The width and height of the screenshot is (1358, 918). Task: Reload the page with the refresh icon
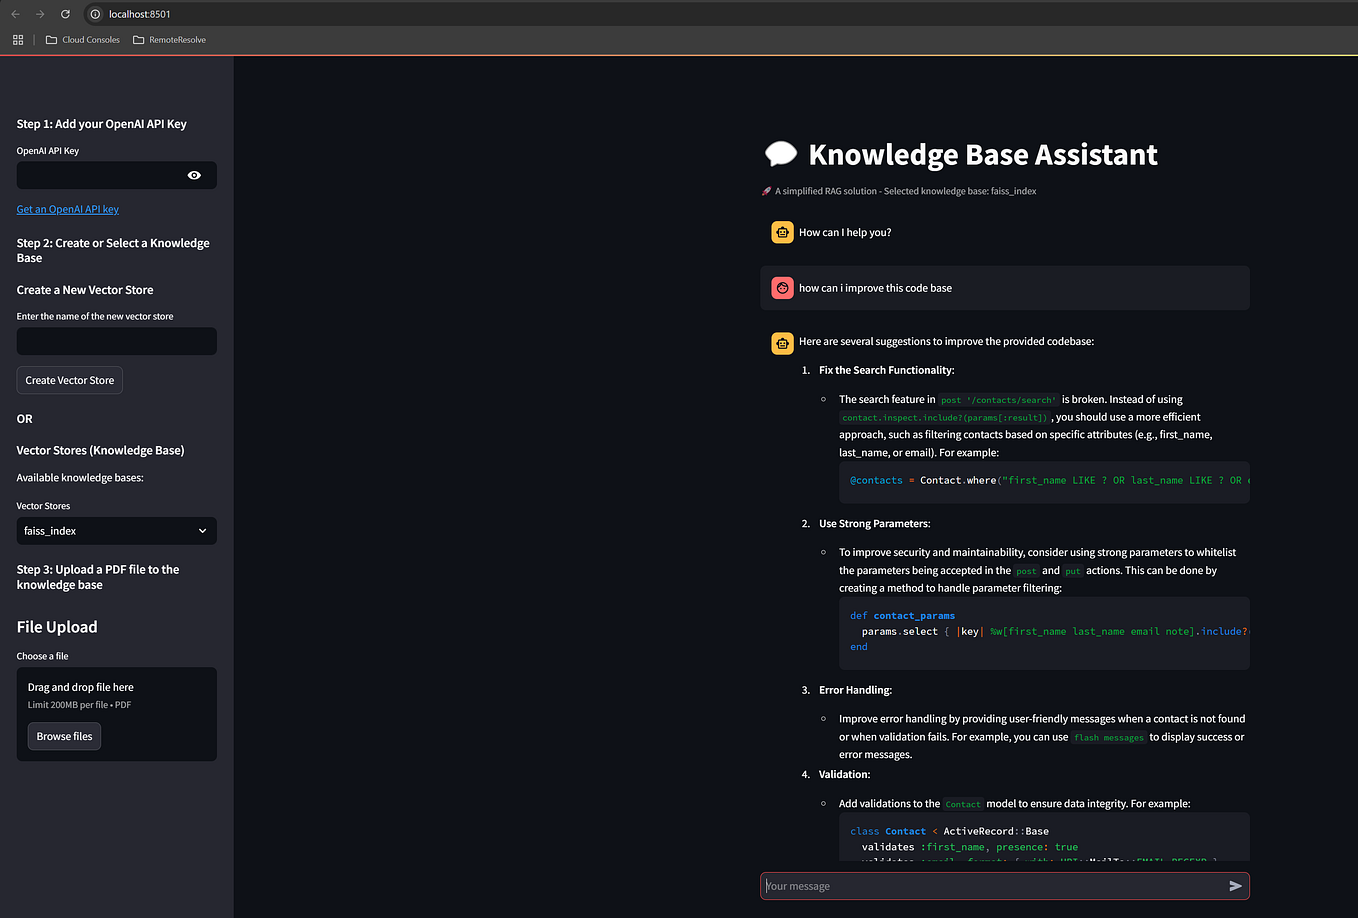coord(64,14)
